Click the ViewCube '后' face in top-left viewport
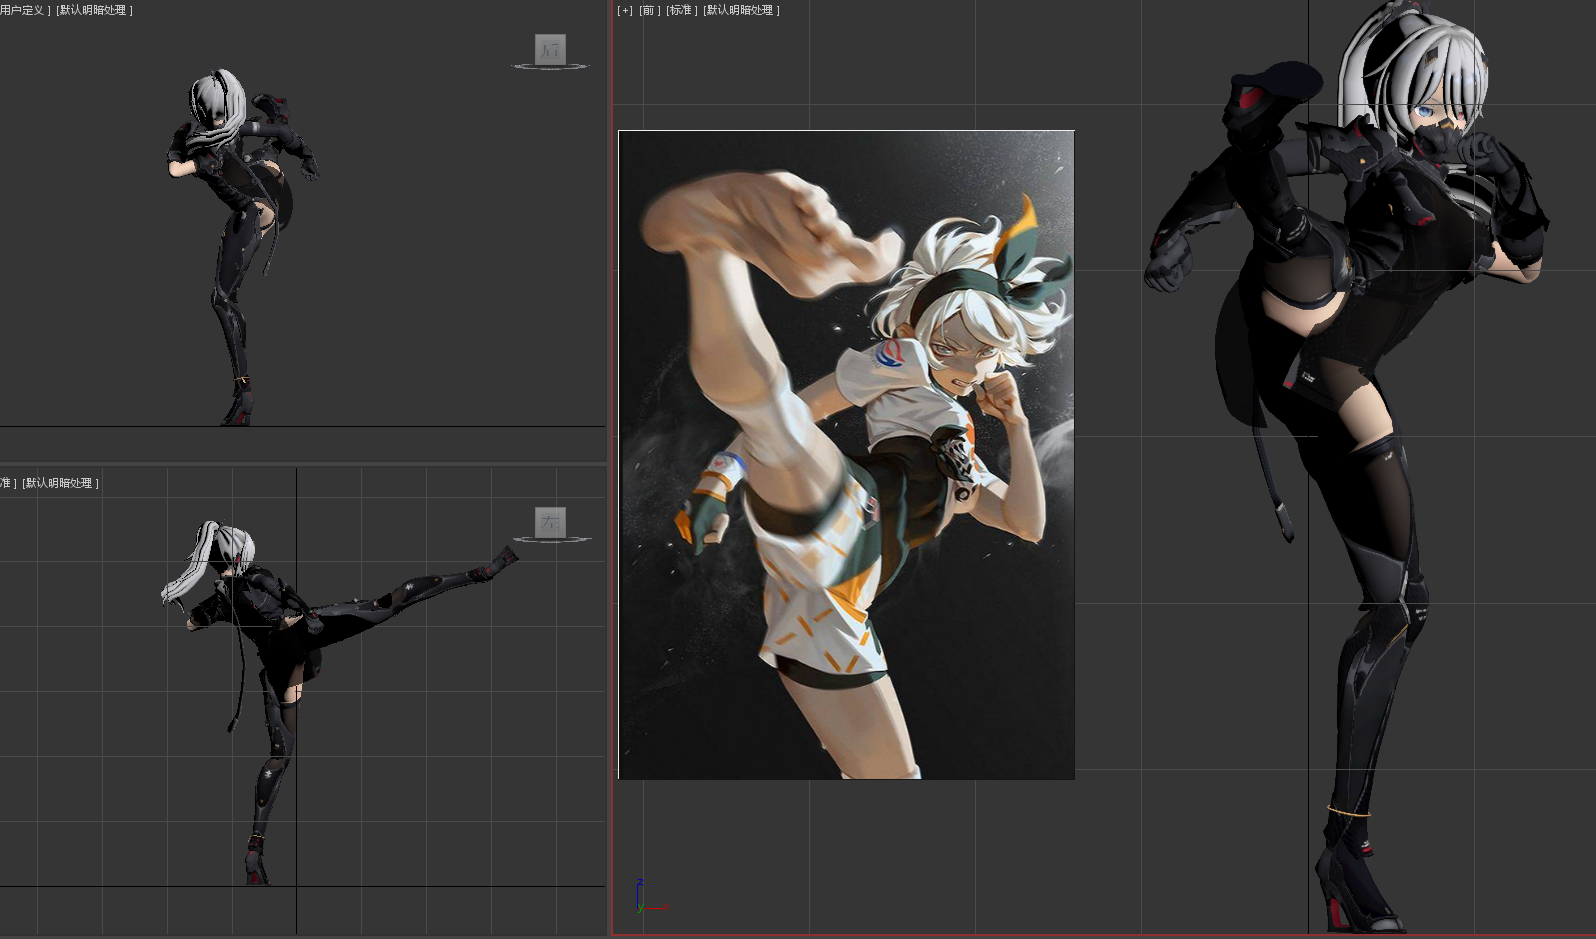The height and width of the screenshot is (939, 1596). [550, 49]
